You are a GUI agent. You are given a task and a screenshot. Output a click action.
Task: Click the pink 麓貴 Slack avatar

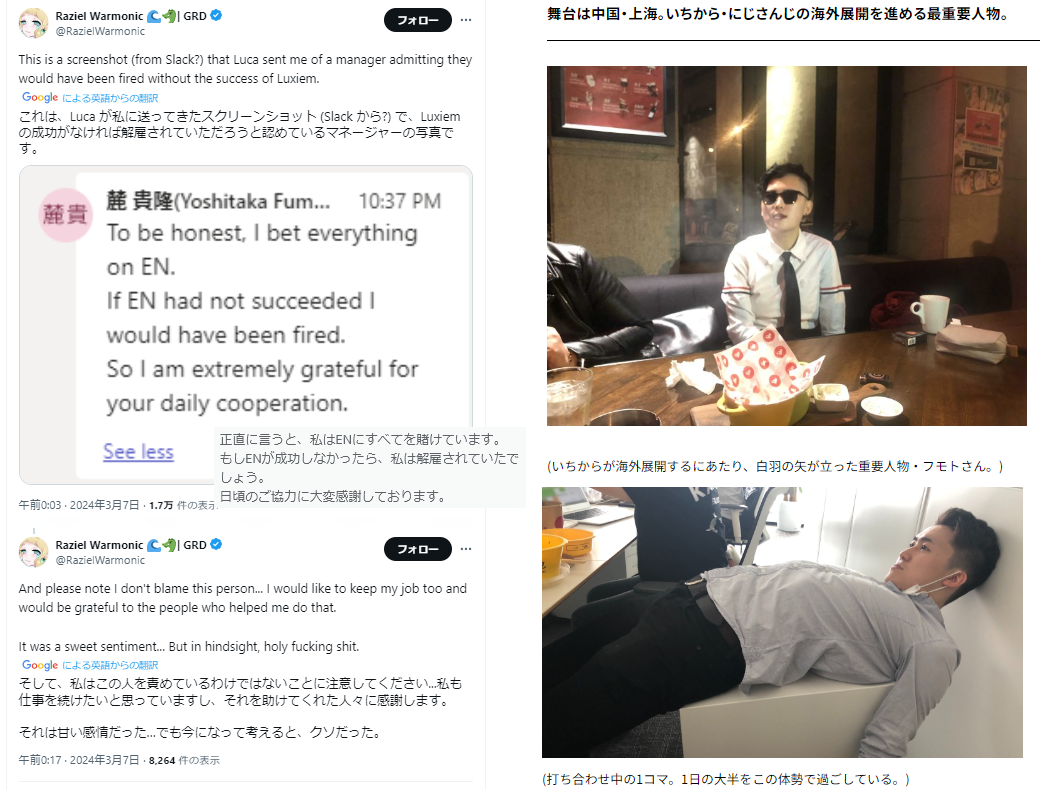click(x=65, y=214)
